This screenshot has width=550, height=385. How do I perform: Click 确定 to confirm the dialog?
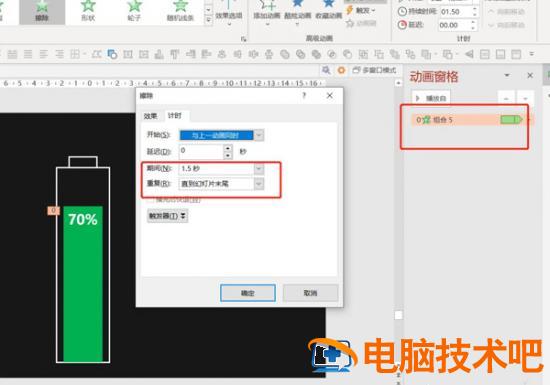(248, 293)
